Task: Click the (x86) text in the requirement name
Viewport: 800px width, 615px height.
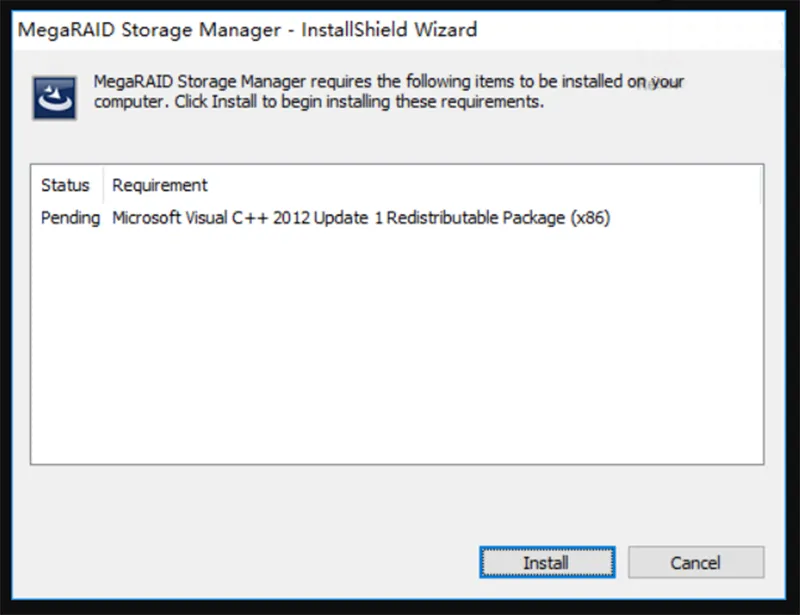Action: (x=591, y=218)
